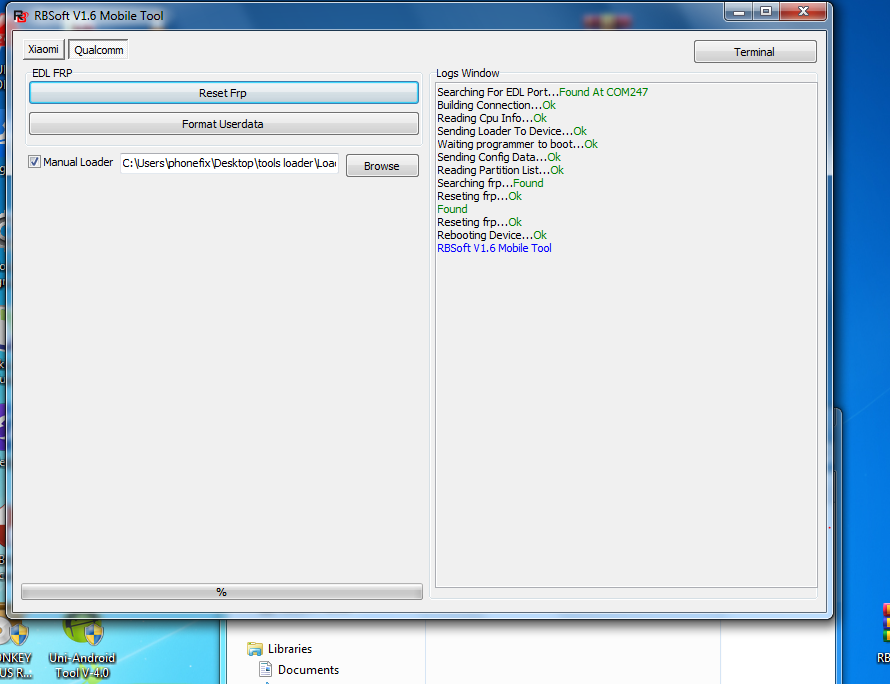This screenshot has width=890, height=684.
Task: Edit the manual loader path field
Action: (229, 163)
